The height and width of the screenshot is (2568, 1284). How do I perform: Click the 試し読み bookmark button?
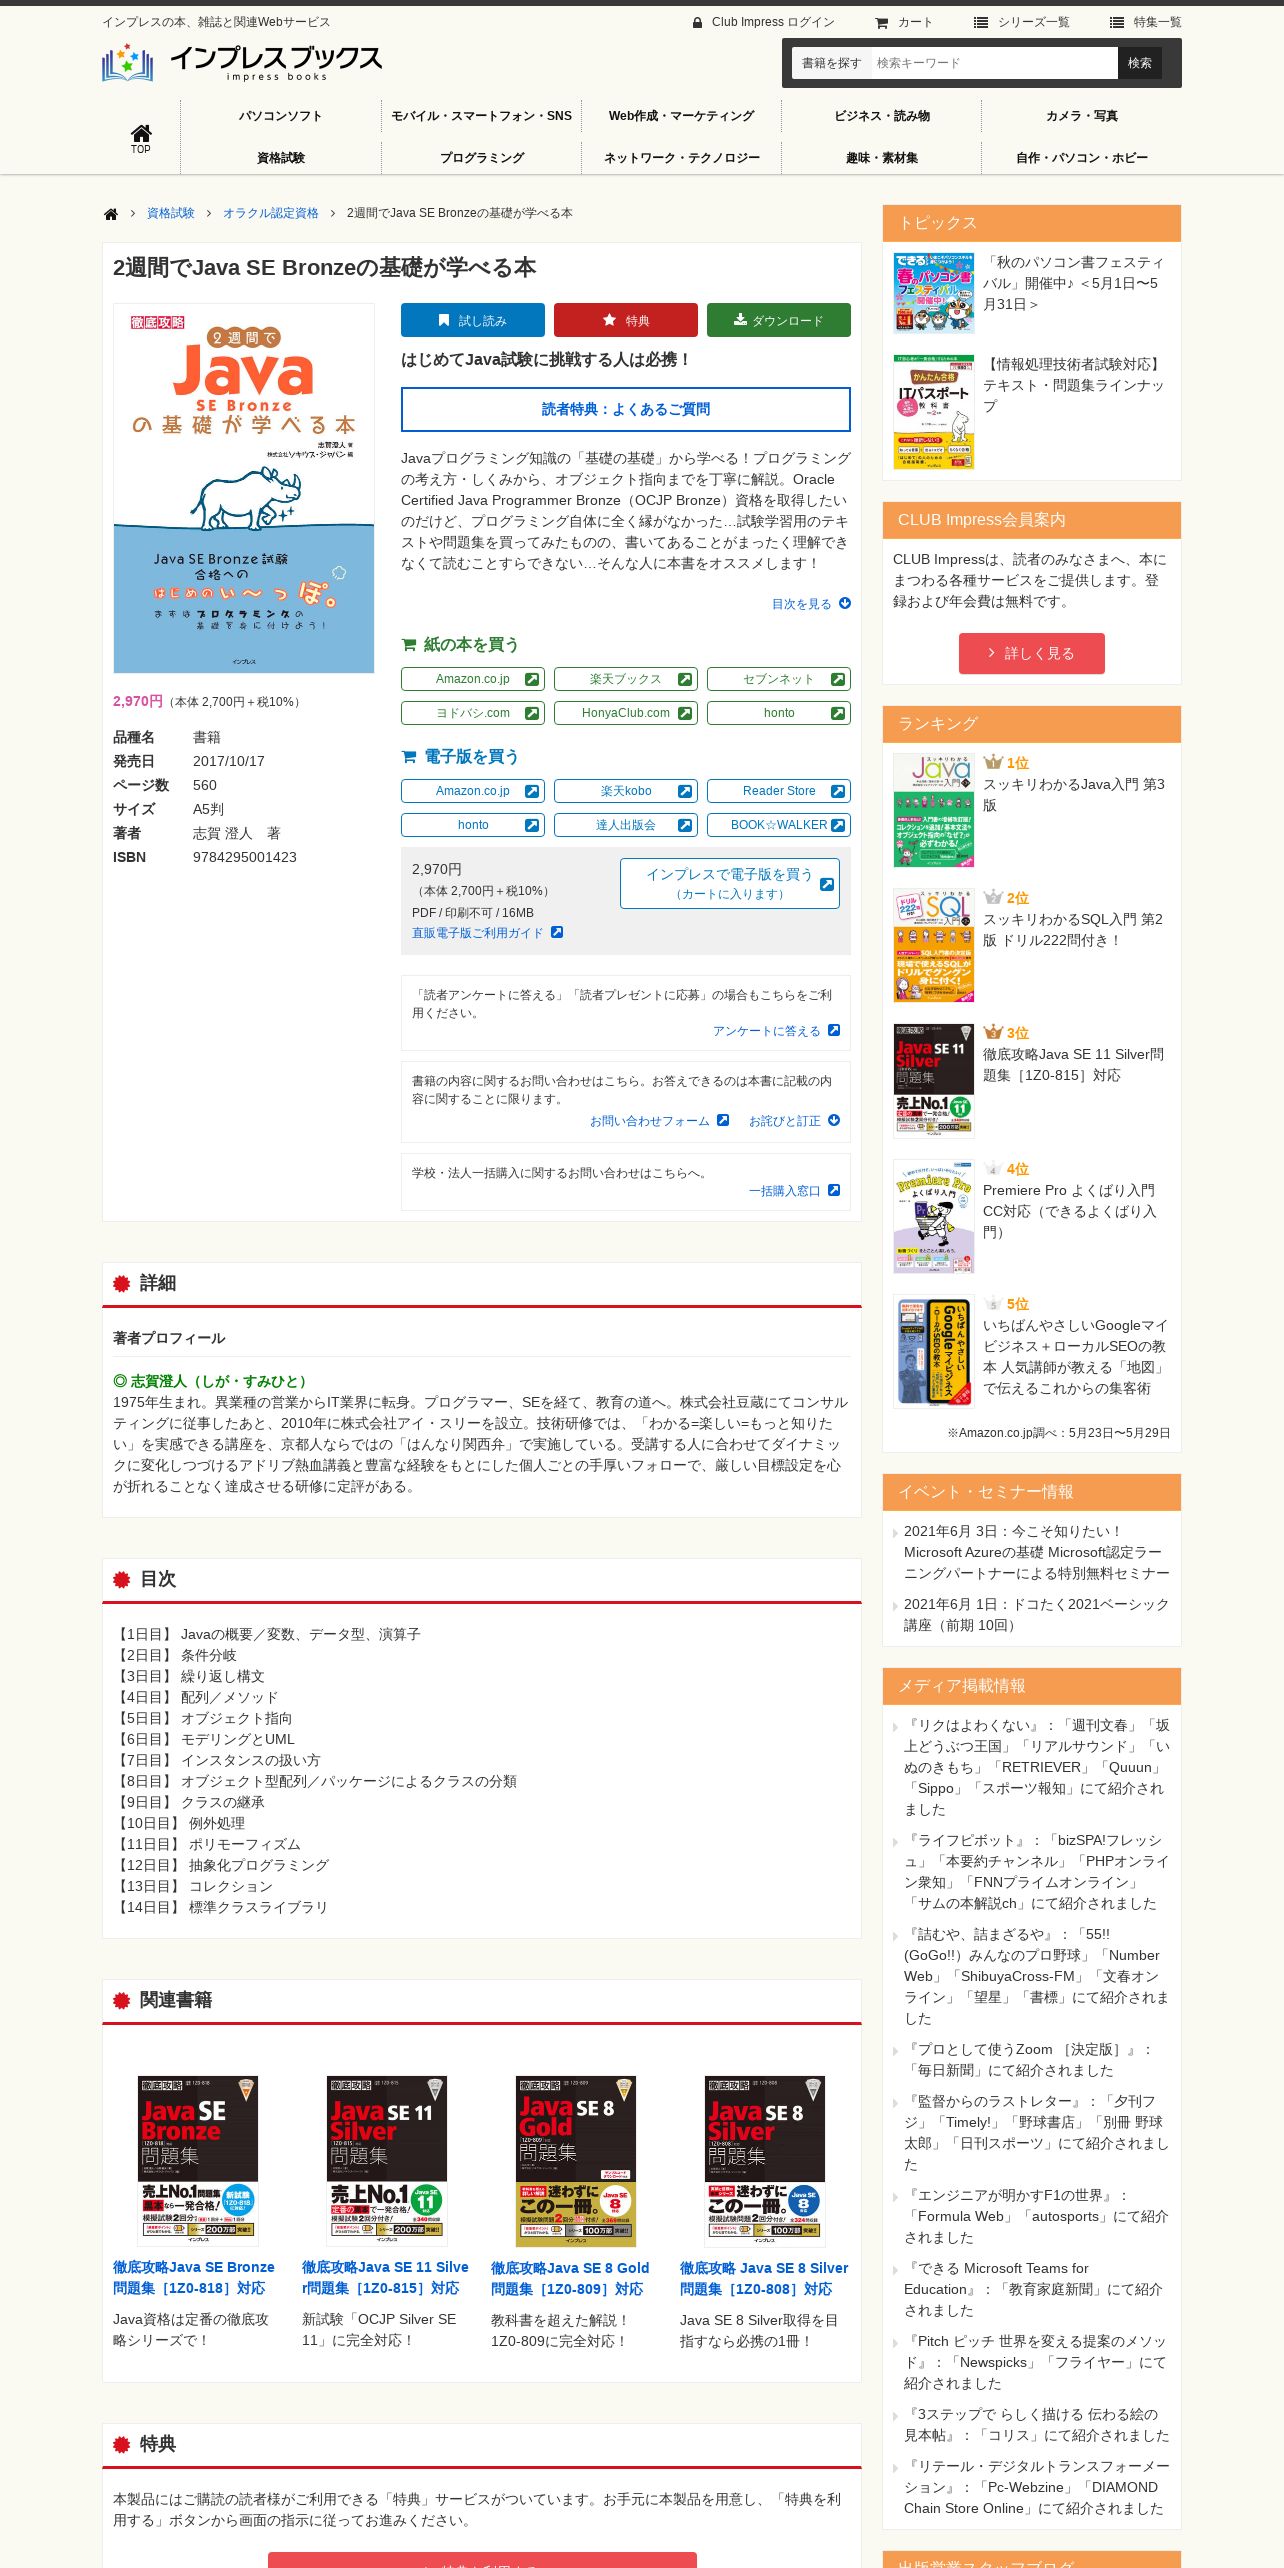click(x=473, y=320)
